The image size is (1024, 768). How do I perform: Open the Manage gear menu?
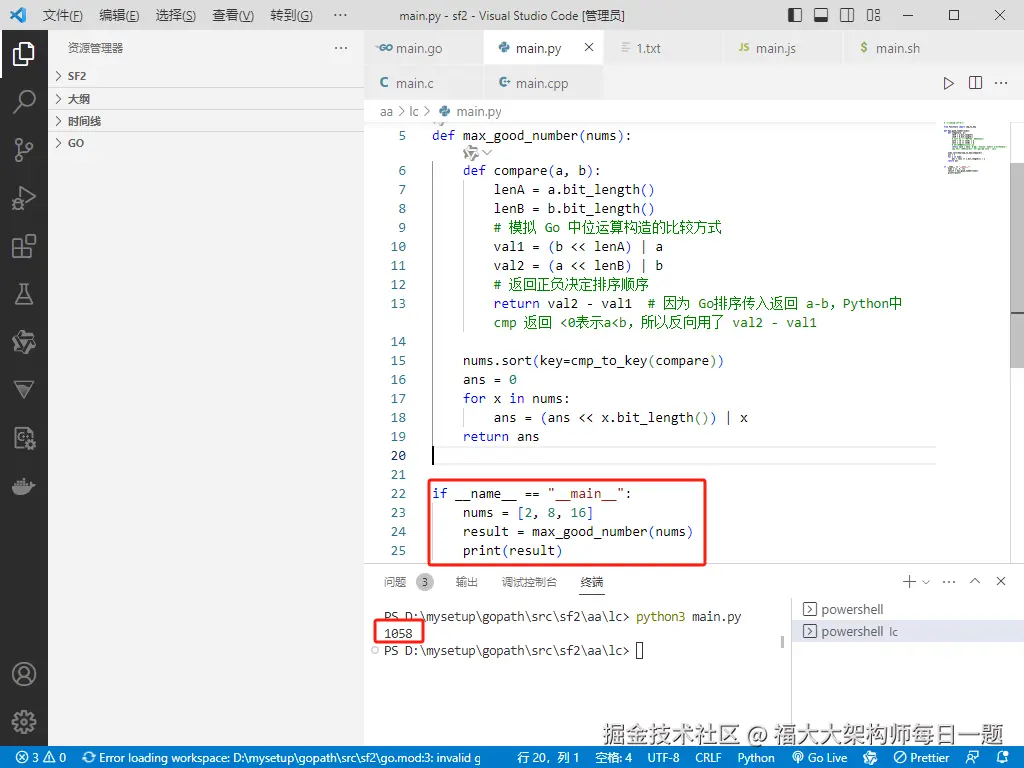[24, 722]
